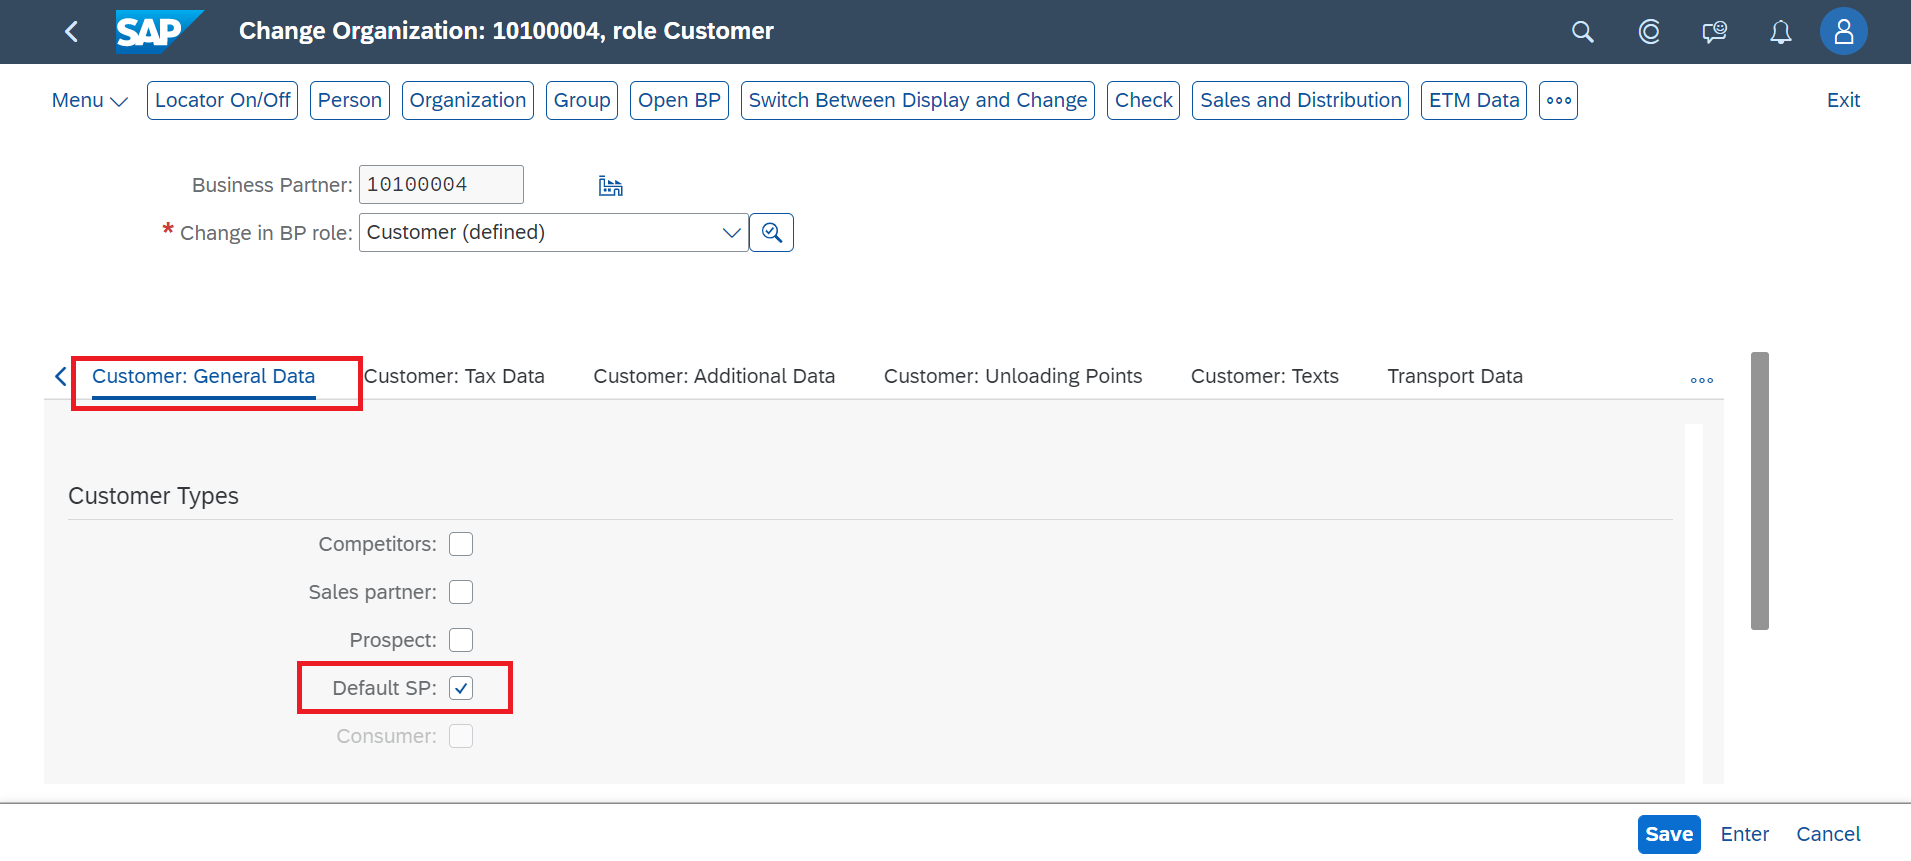Uncheck the Default SP checkbox
The height and width of the screenshot is (861, 1911).
pyautogui.click(x=461, y=688)
